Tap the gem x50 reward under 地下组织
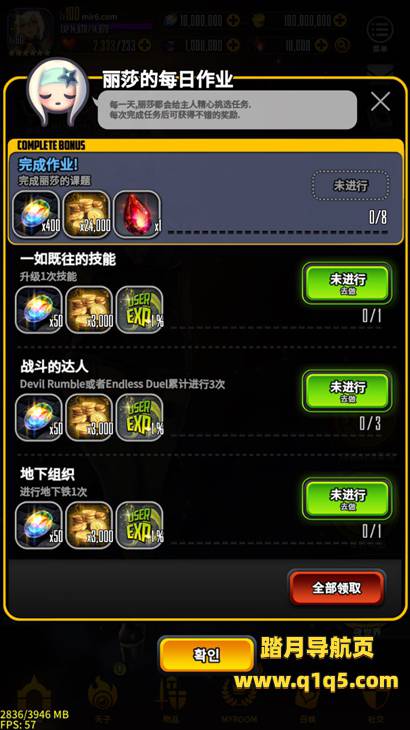The width and height of the screenshot is (410, 730). coord(39,525)
